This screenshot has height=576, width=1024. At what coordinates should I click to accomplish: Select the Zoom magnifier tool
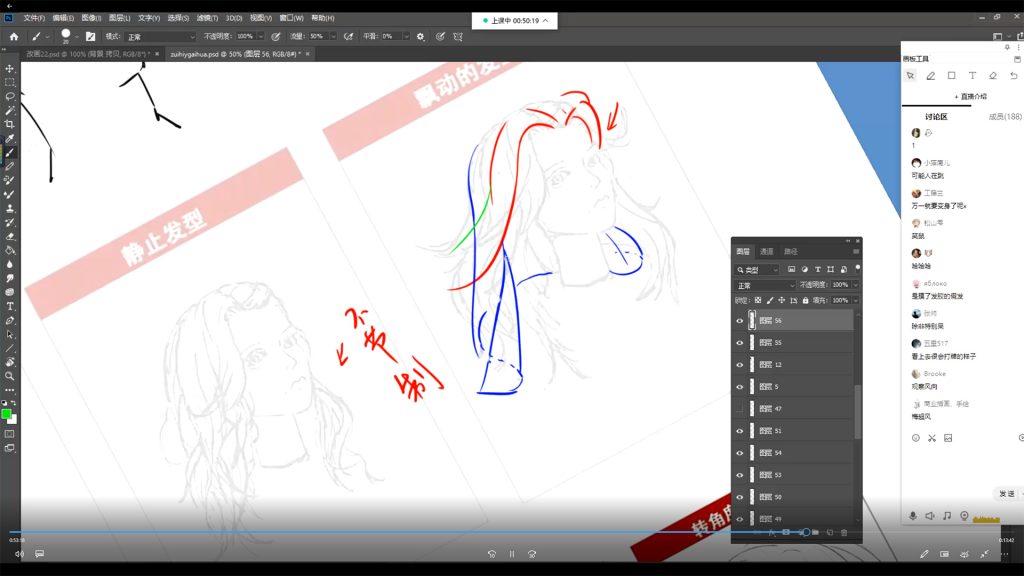(x=10, y=376)
